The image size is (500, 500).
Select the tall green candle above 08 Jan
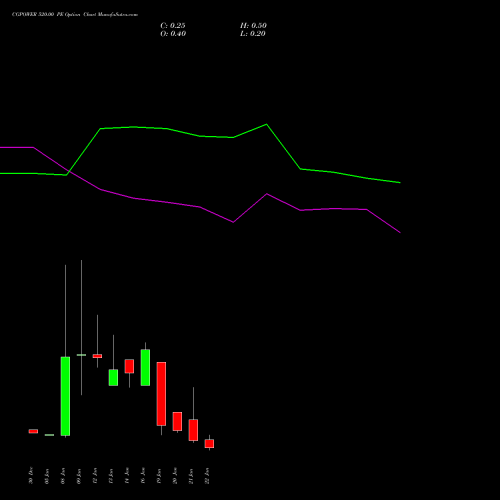(x=65, y=396)
